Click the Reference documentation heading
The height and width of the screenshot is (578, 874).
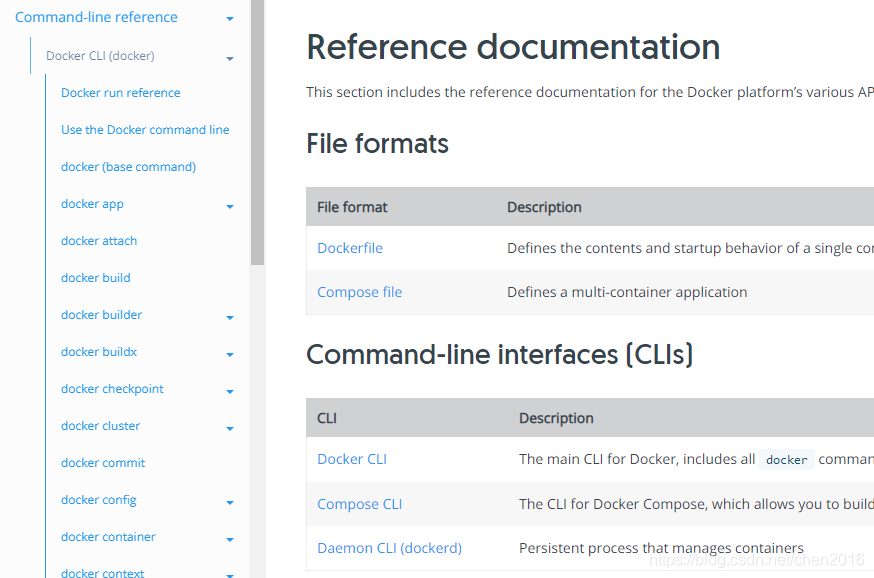coord(513,47)
